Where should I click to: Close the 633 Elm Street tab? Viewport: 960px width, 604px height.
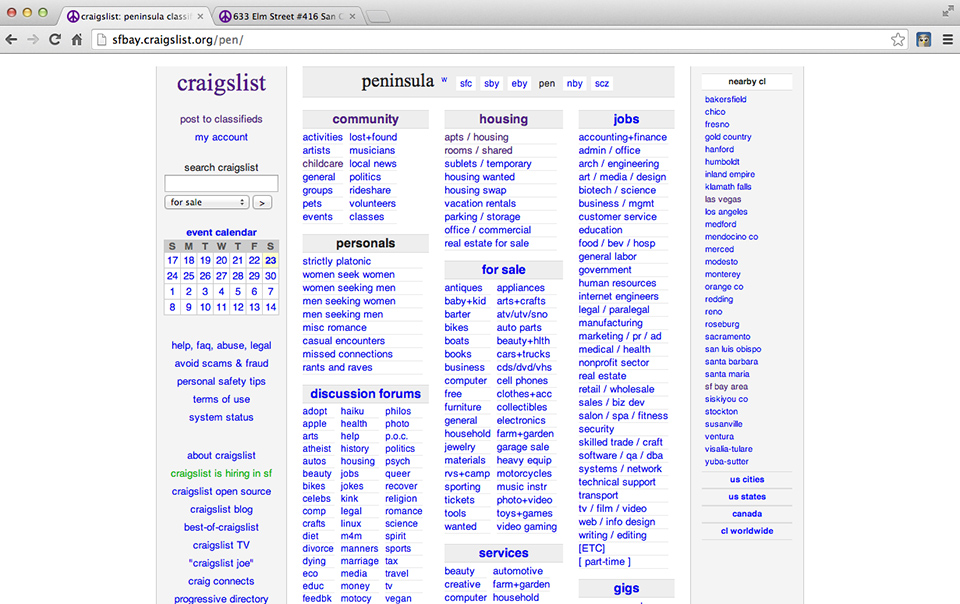coord(352,17)
